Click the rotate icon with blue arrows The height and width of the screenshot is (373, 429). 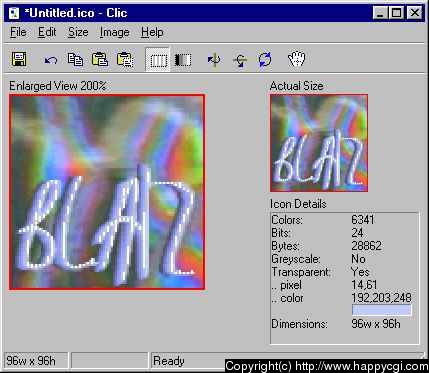[x=265, y=60]
